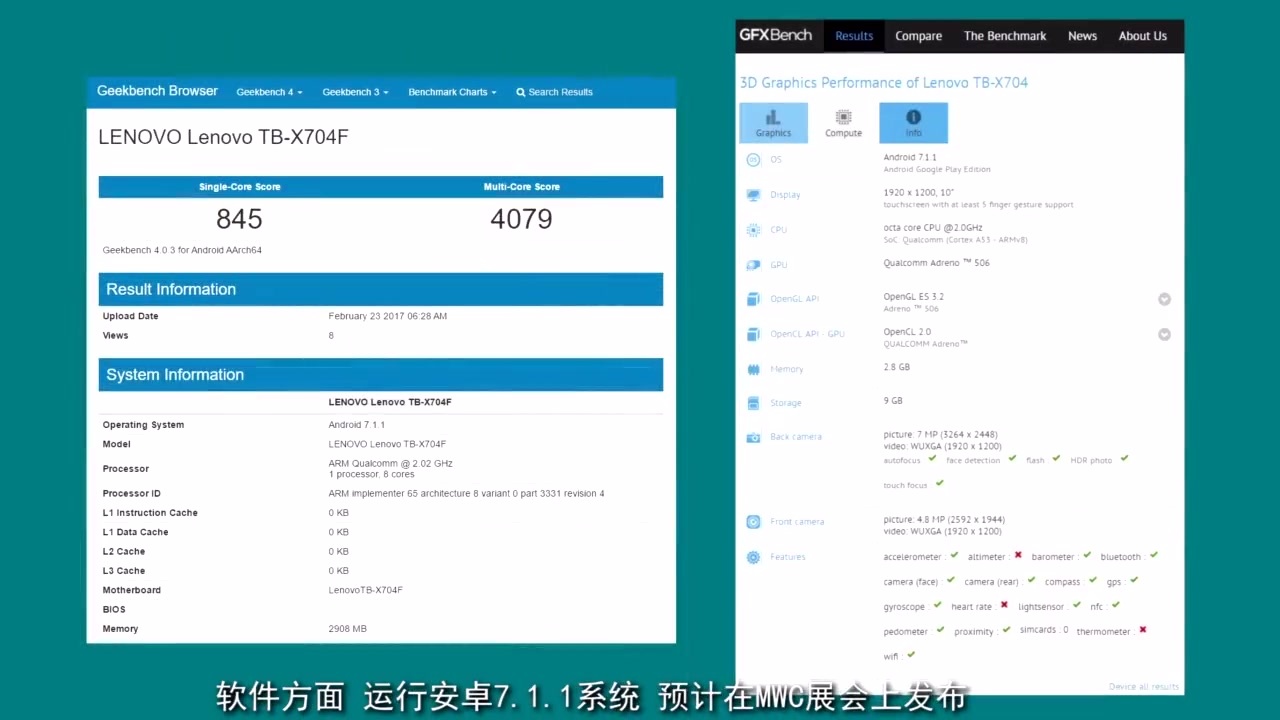Click the LenovoTB-X704F motherboard value

pyautogui.click(x=365, y=590)
